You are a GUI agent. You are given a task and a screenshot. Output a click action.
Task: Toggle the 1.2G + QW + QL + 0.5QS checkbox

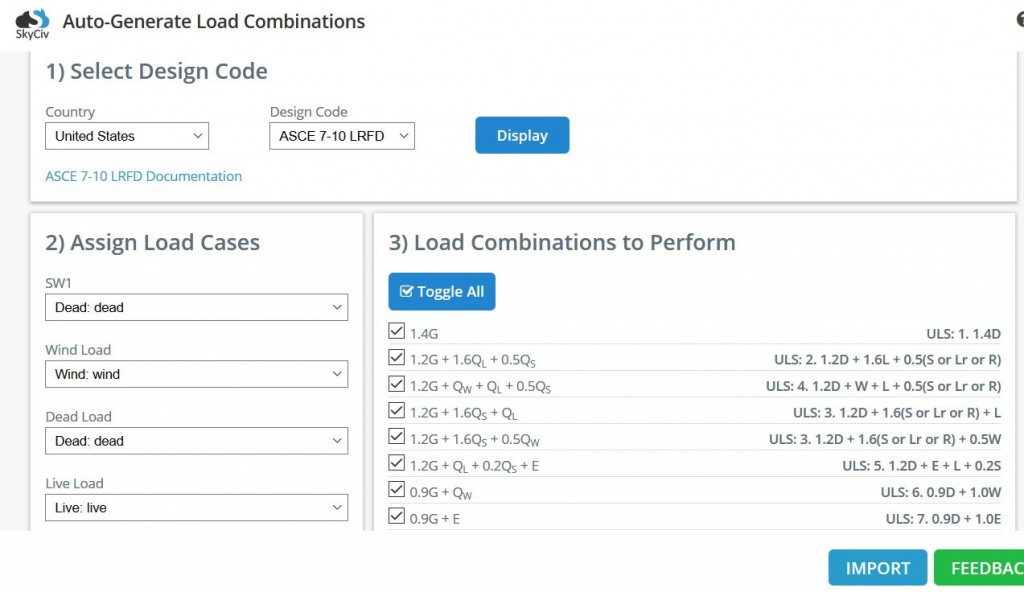397,385
